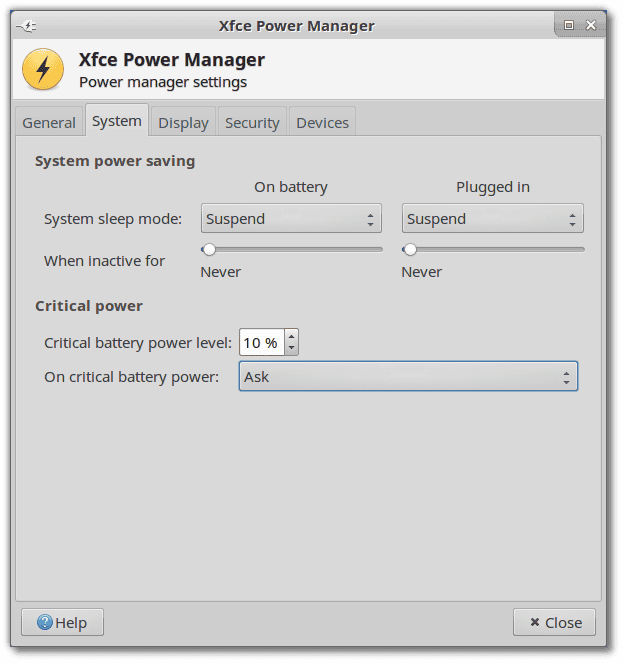Image resolution: width=623 pixels, height=663 pixels.
Task: Click the Critical power heading
Action: pyautogui.click(x=89, y=306)
